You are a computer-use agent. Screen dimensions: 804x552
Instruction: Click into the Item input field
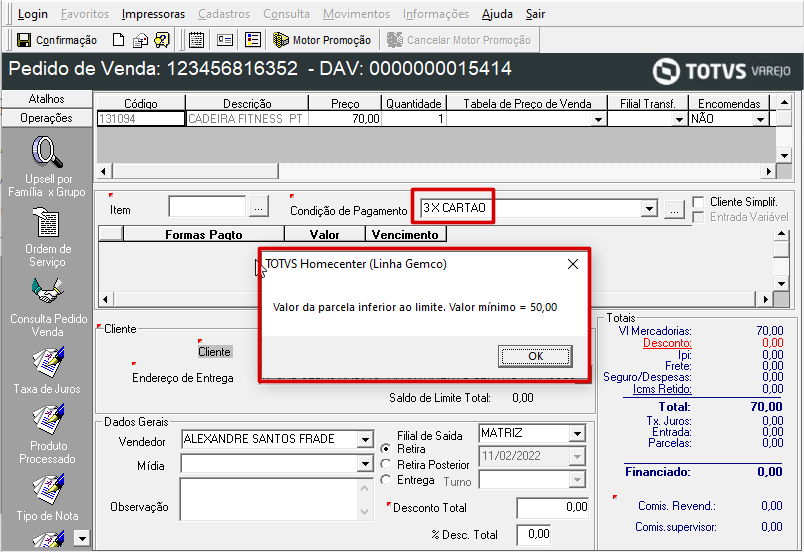[x=207, y=207]
